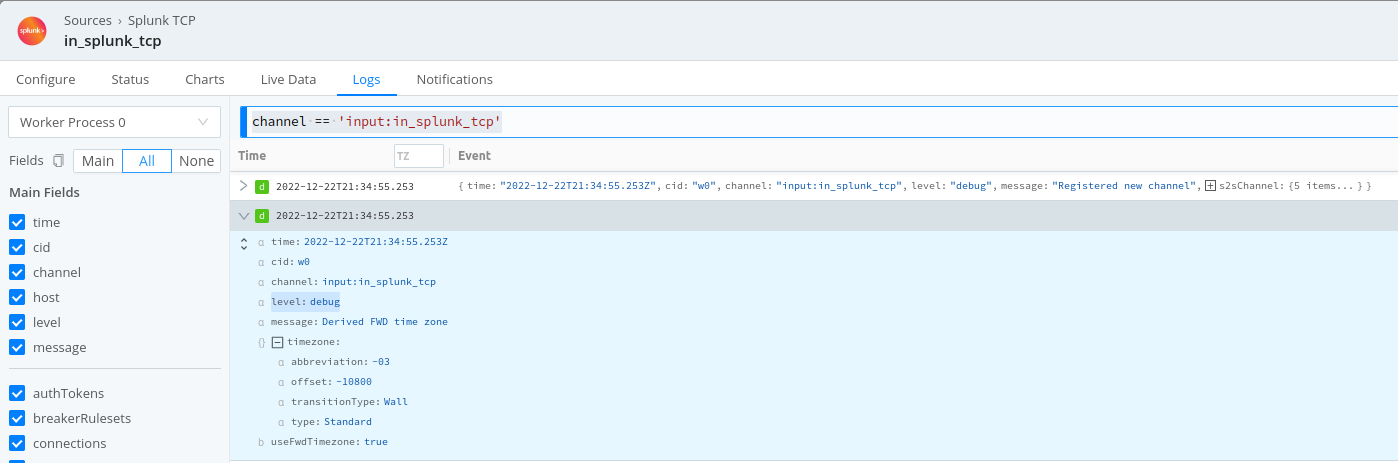Select the Main fields button
1398x463 pixels.
click(x=98, y=161)
